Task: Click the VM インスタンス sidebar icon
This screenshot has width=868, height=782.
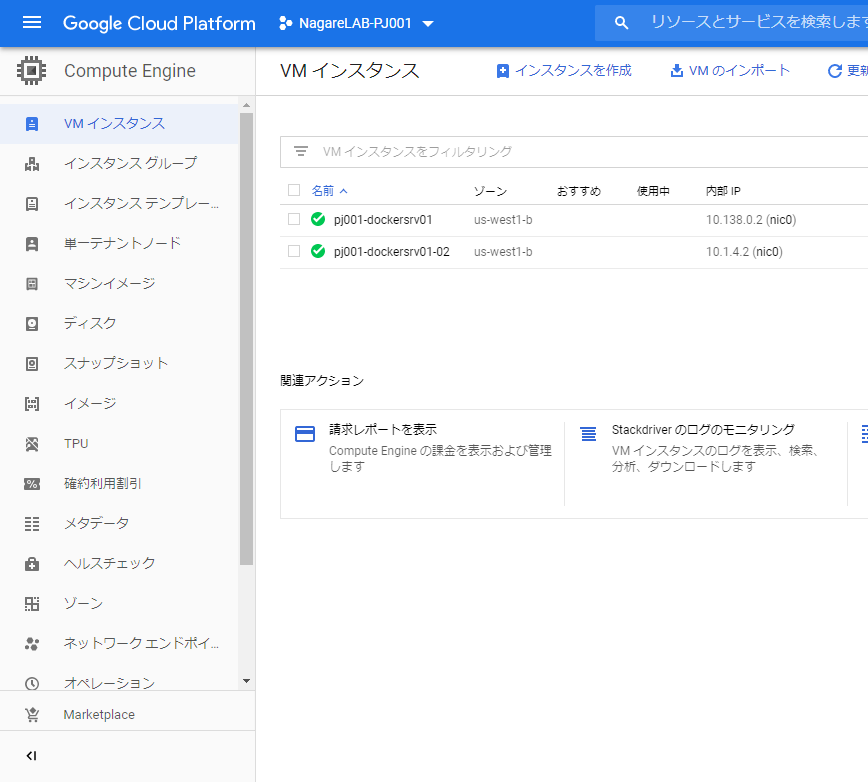Action: tap(32, 124)
